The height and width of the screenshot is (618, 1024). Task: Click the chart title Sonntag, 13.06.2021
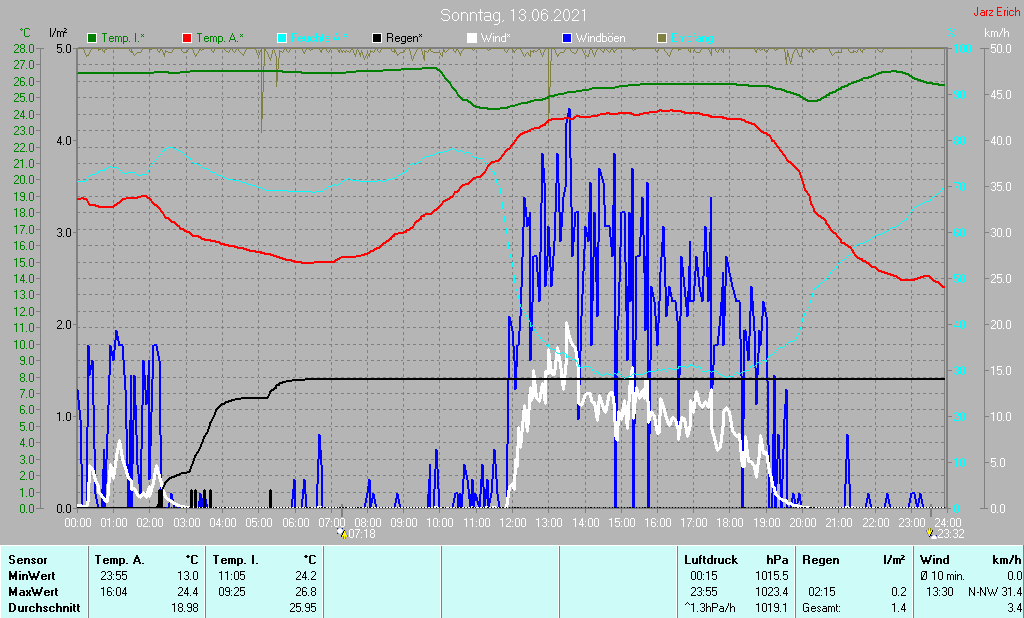click(513, 15)
